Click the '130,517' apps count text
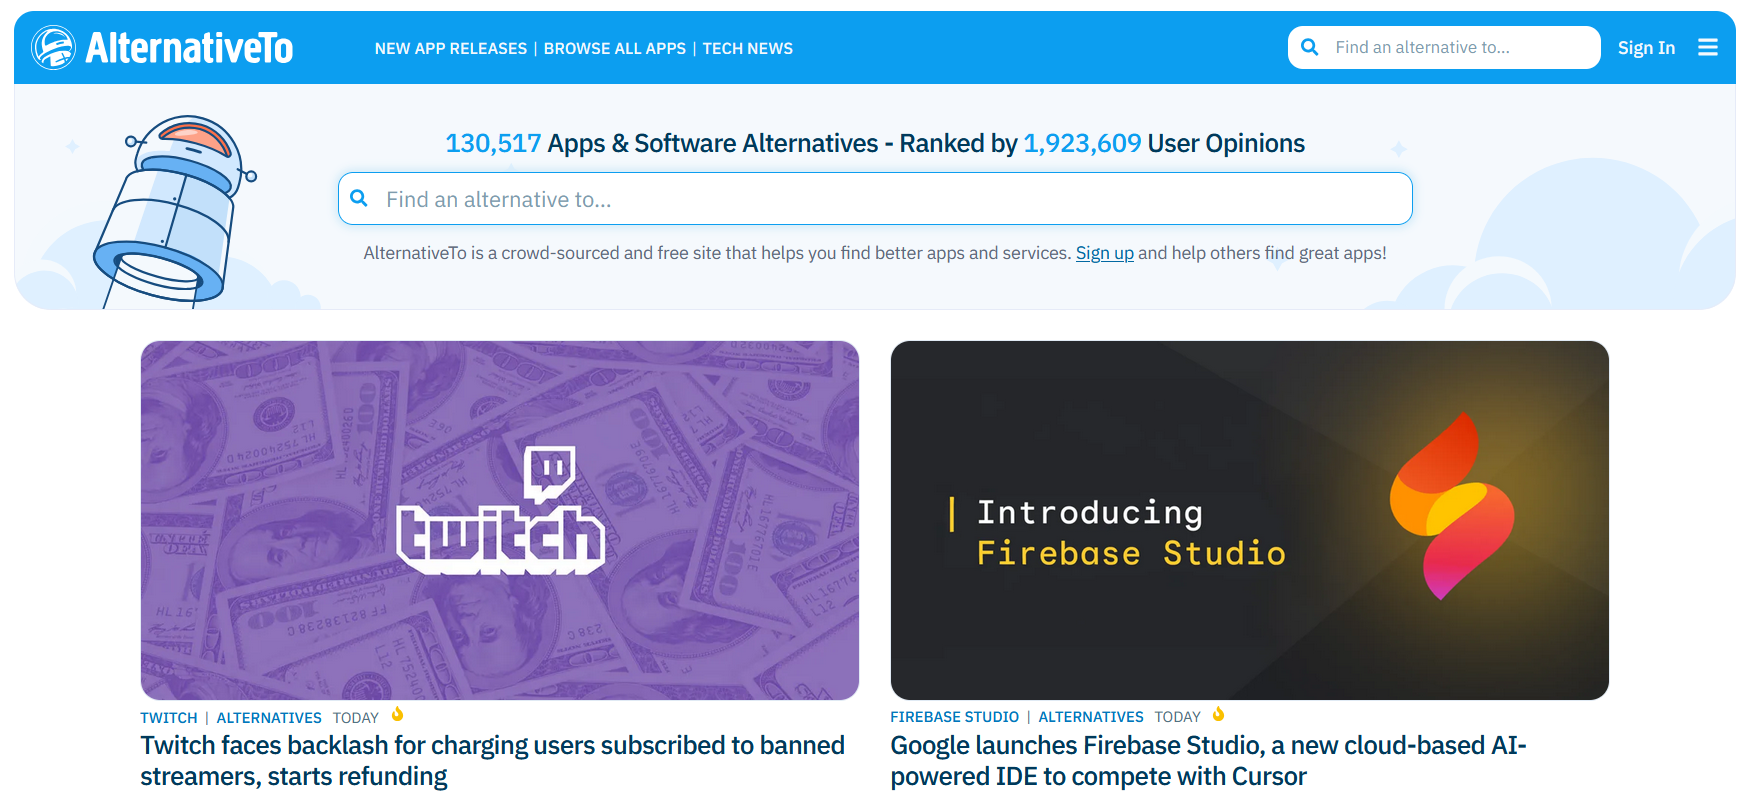This screenshot has width=1762, height=808. 493,143
